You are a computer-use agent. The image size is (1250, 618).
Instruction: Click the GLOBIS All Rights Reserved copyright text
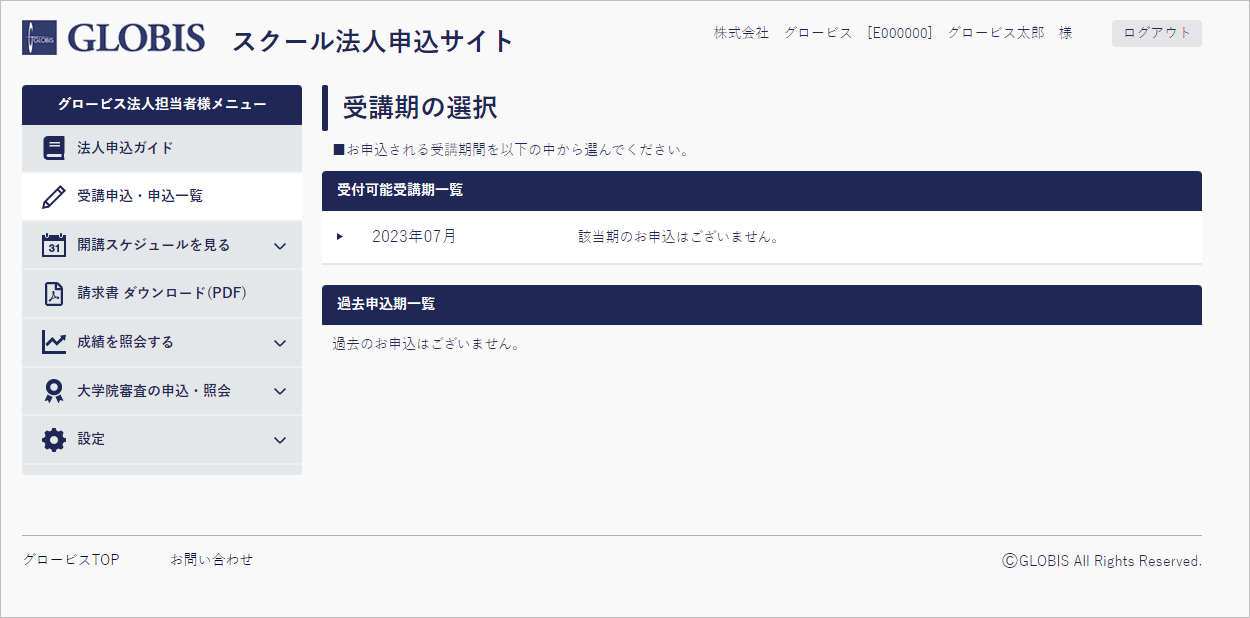pyautogui.click(x=1102, y=561)
